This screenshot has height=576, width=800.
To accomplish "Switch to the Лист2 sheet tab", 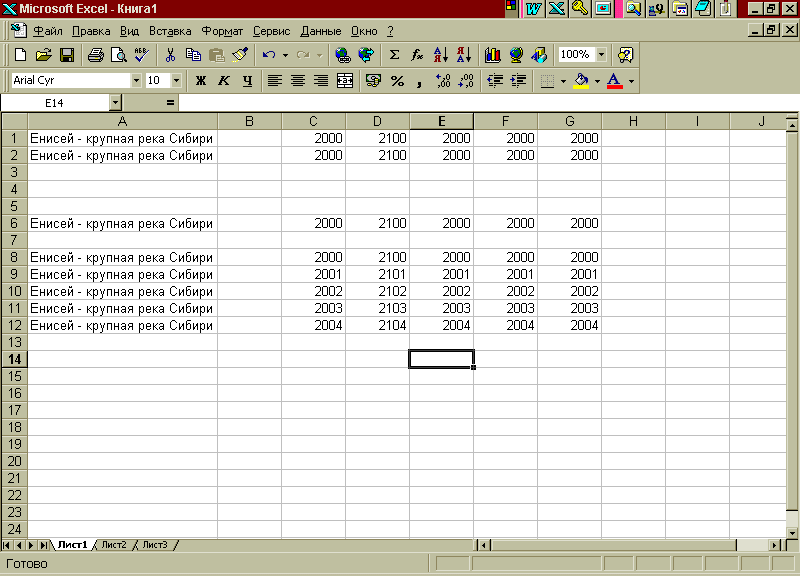I will tap(114, 545).
